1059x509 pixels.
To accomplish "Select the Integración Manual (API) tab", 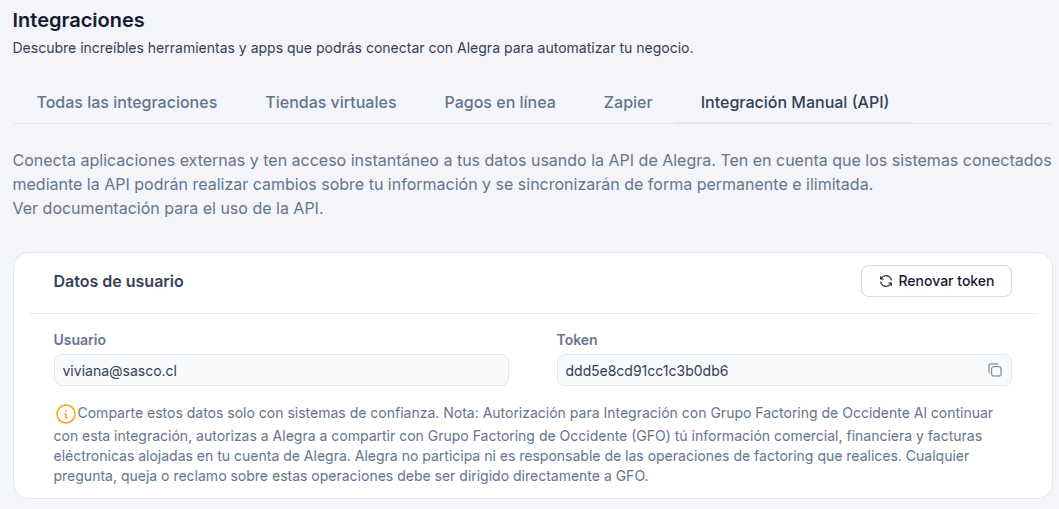I will pyautogui.click(x=795, y=103).
